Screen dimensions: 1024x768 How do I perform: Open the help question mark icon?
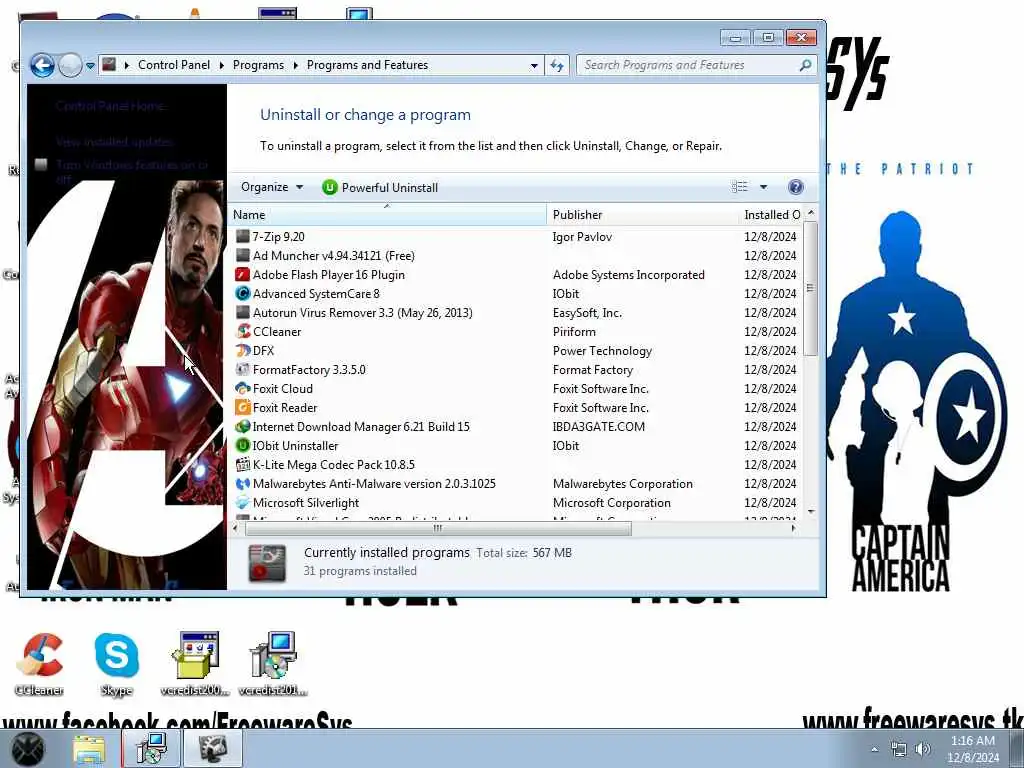(795, 187)
